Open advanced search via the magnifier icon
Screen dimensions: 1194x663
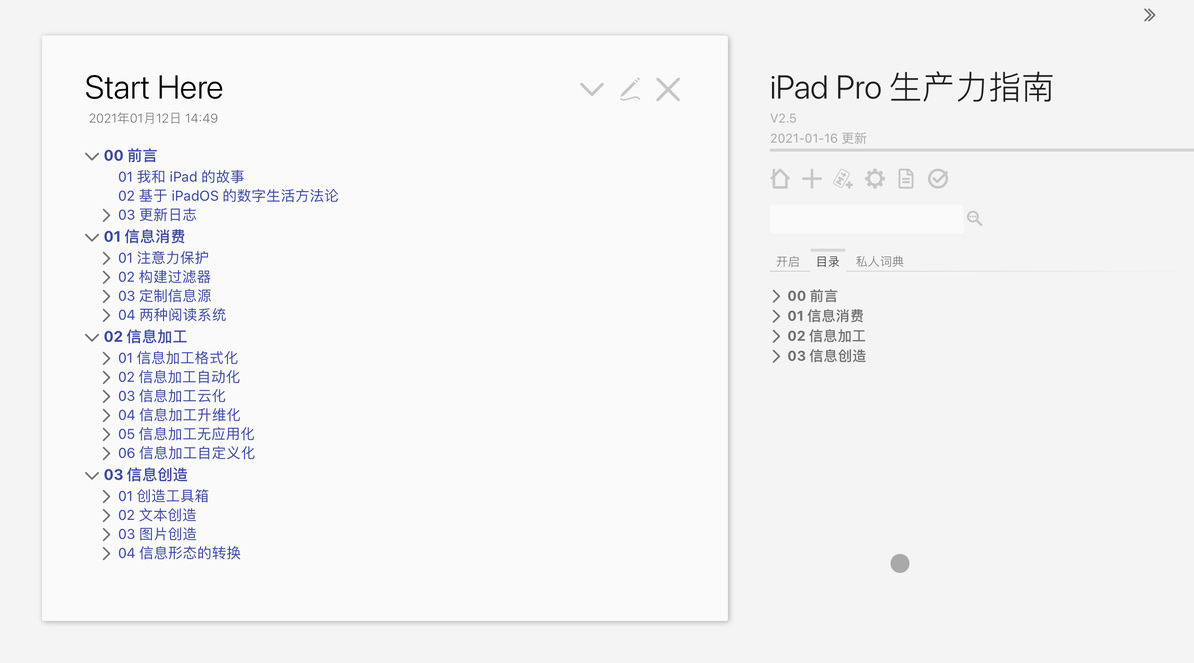click(975, 219)
